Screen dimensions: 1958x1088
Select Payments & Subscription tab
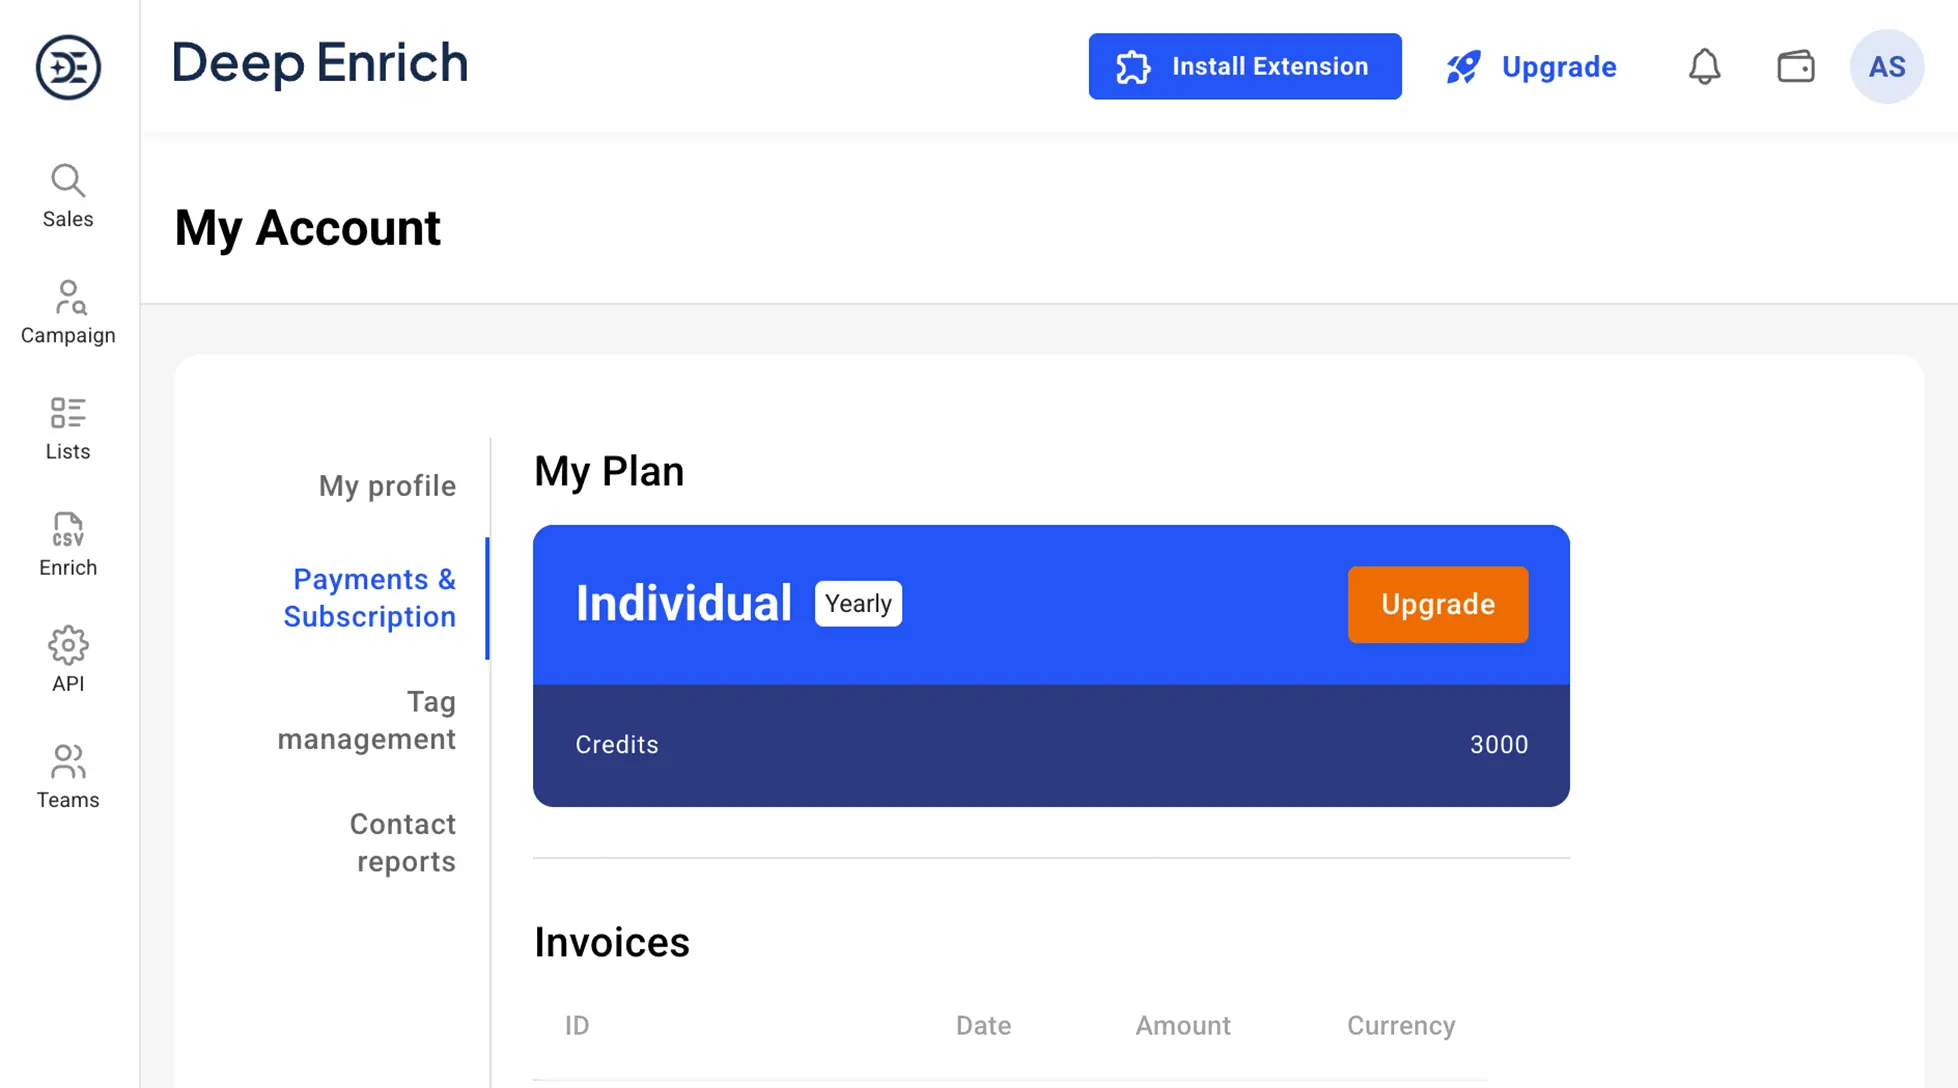370,598
